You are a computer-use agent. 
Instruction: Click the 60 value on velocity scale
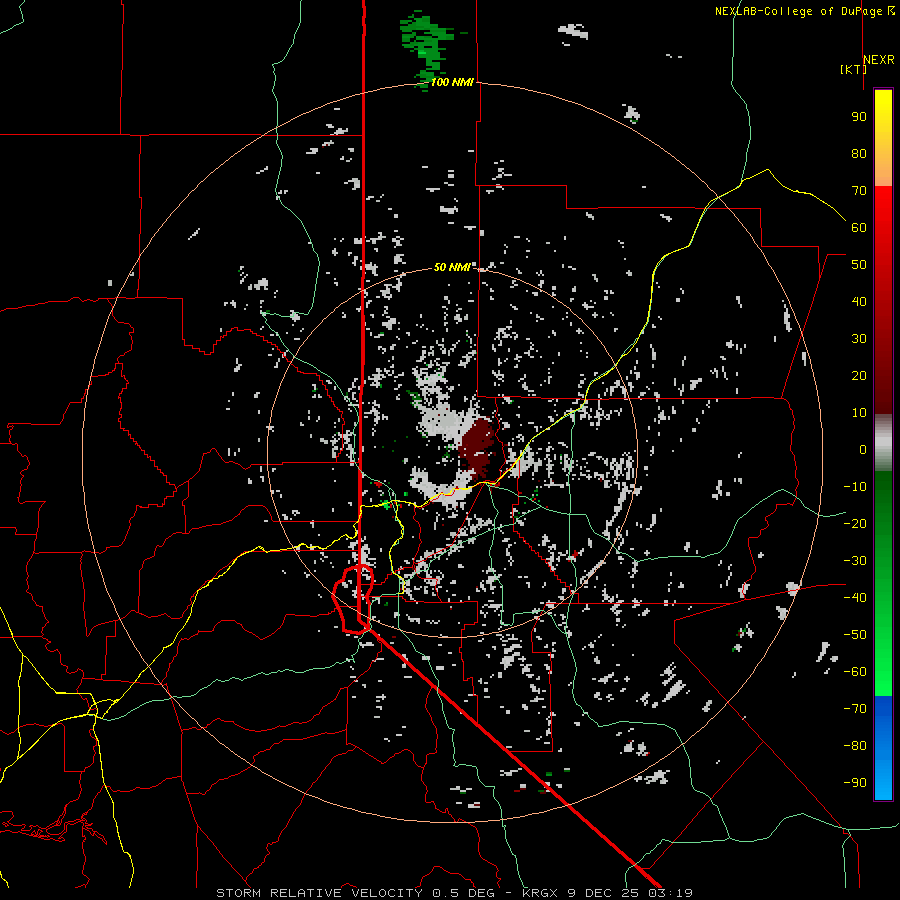point(859,227)
